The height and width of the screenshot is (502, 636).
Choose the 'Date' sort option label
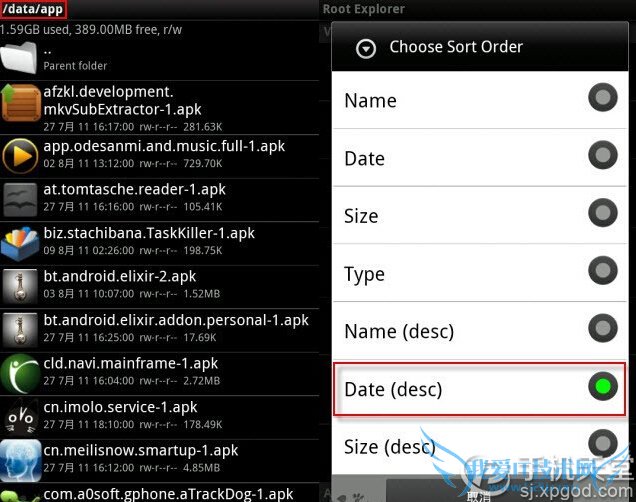point(364,158)
